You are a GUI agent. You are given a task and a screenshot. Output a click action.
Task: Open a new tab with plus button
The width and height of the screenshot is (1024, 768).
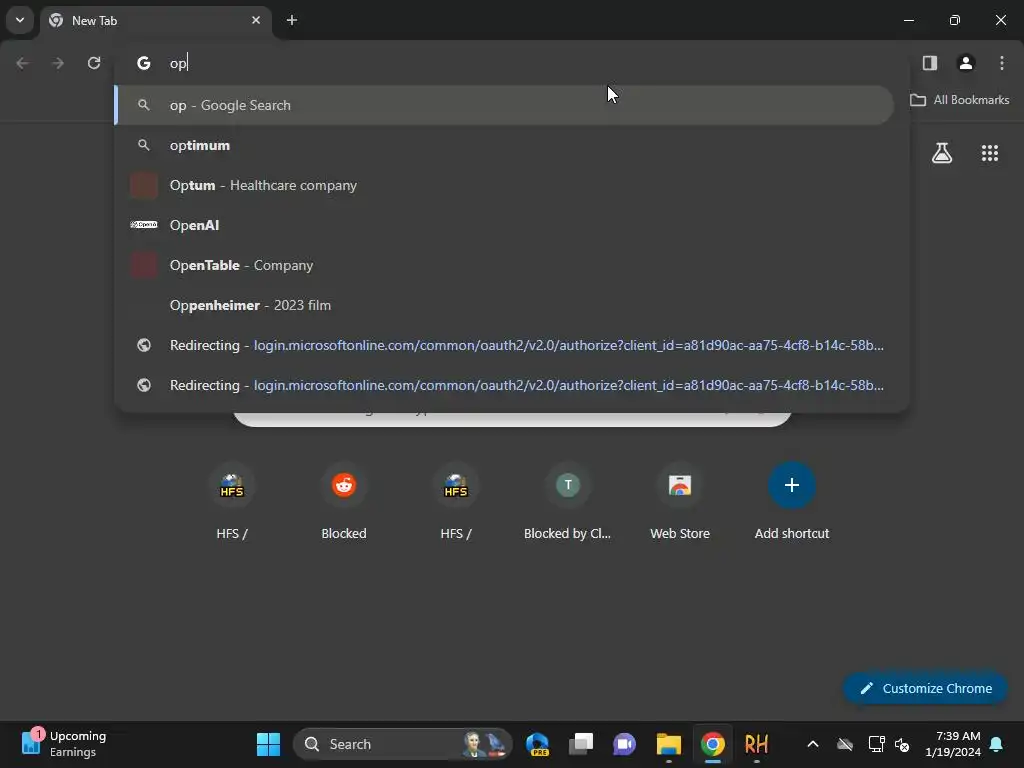point(292,20)
